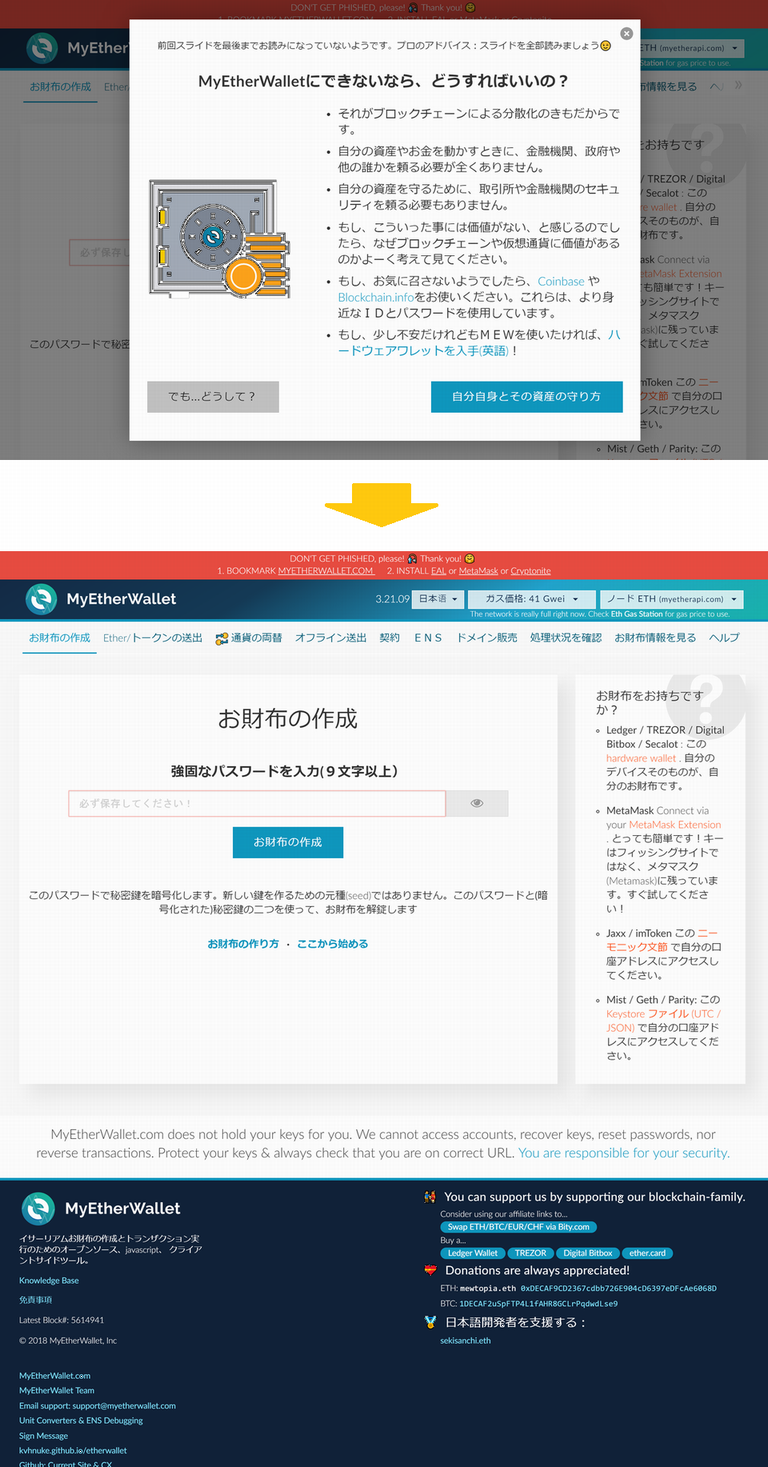Open the ノード ETH (myetherapi.com) dropdown
The image size is (768, 1467).
click(x=672, y=599)
